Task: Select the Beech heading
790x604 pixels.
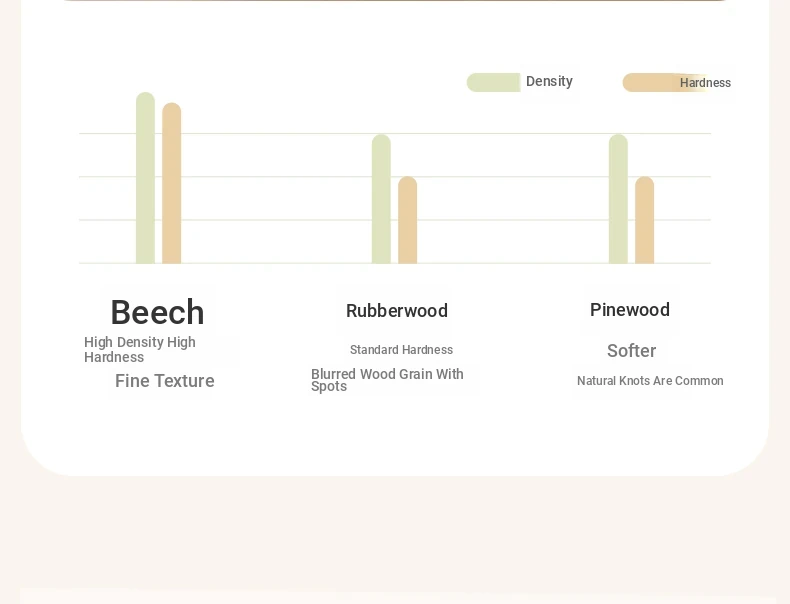Action: click(x=157, y=312)
